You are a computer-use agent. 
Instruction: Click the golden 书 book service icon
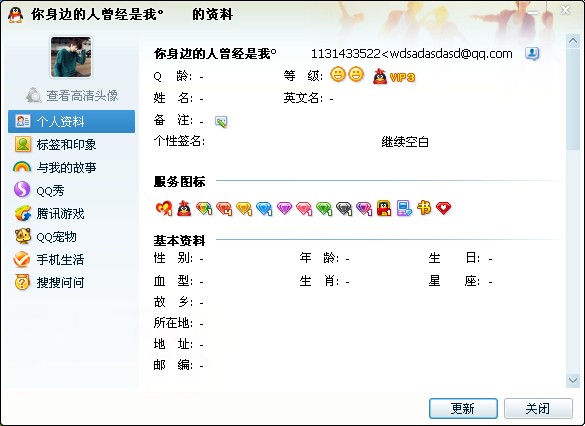point(424,207)
